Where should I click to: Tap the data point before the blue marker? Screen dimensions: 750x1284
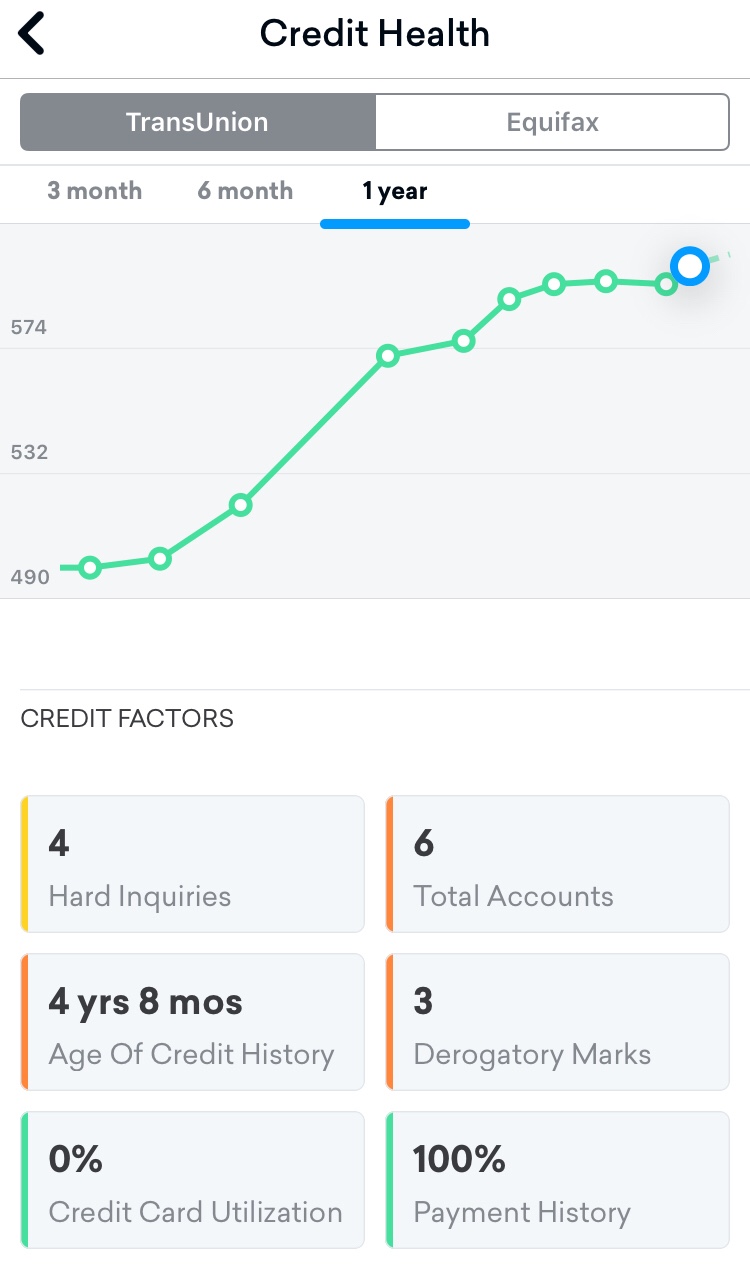(666, 285)
